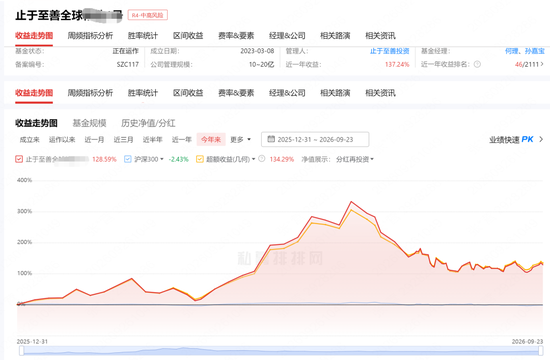This screenshot has height=360, width=550.
Task: Click info icon beside 超额收益(几何)
Action: [262, 159]
